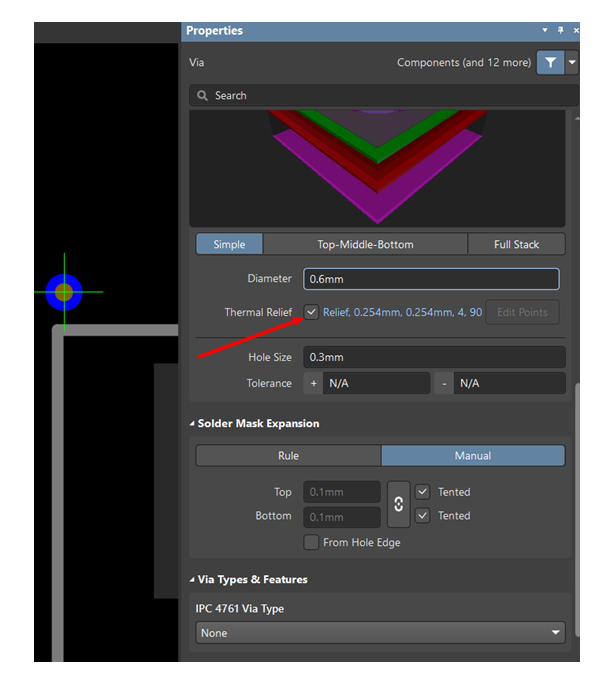Collapse the Via Types & Features section
602x674 pixels.
point(193,580)
